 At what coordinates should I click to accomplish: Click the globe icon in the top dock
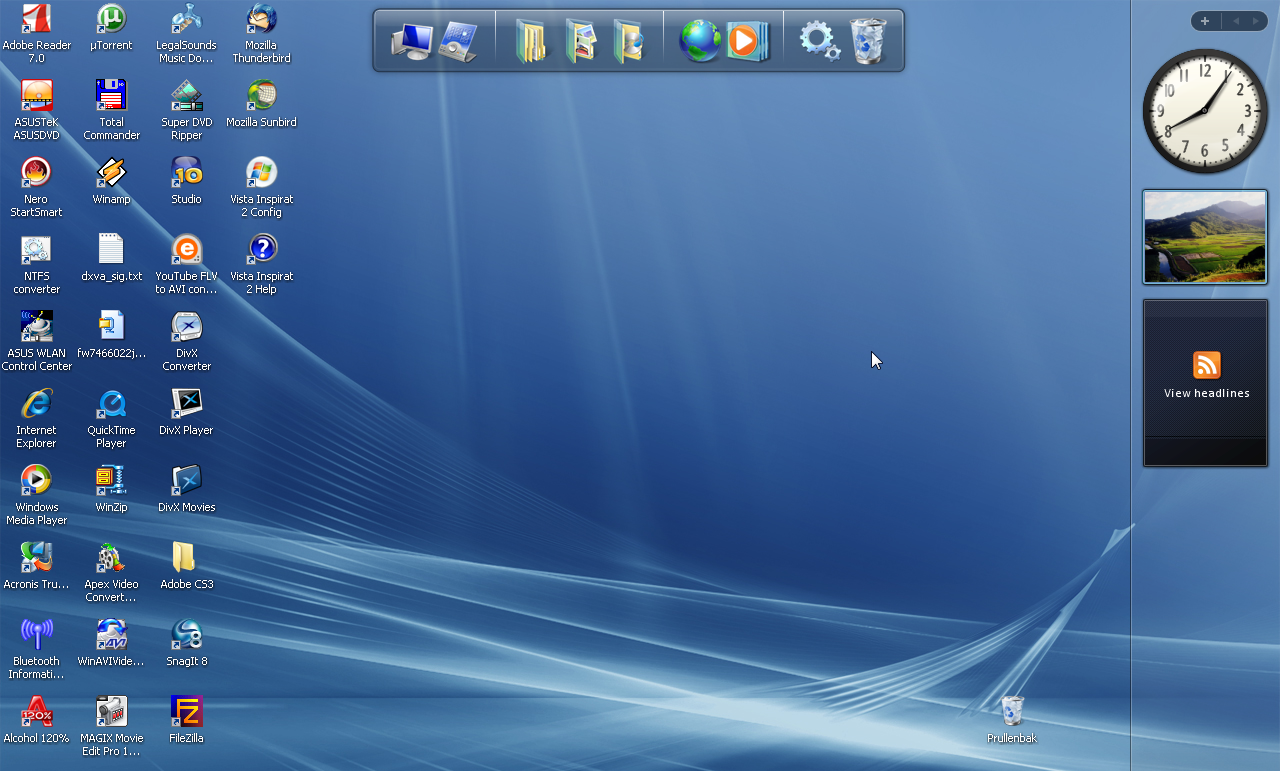coord(699,41)
